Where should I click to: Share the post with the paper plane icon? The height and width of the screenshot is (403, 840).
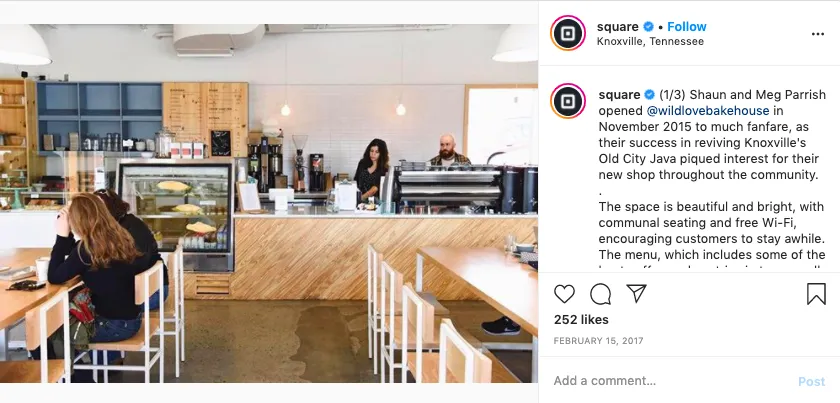click(636, 293)
